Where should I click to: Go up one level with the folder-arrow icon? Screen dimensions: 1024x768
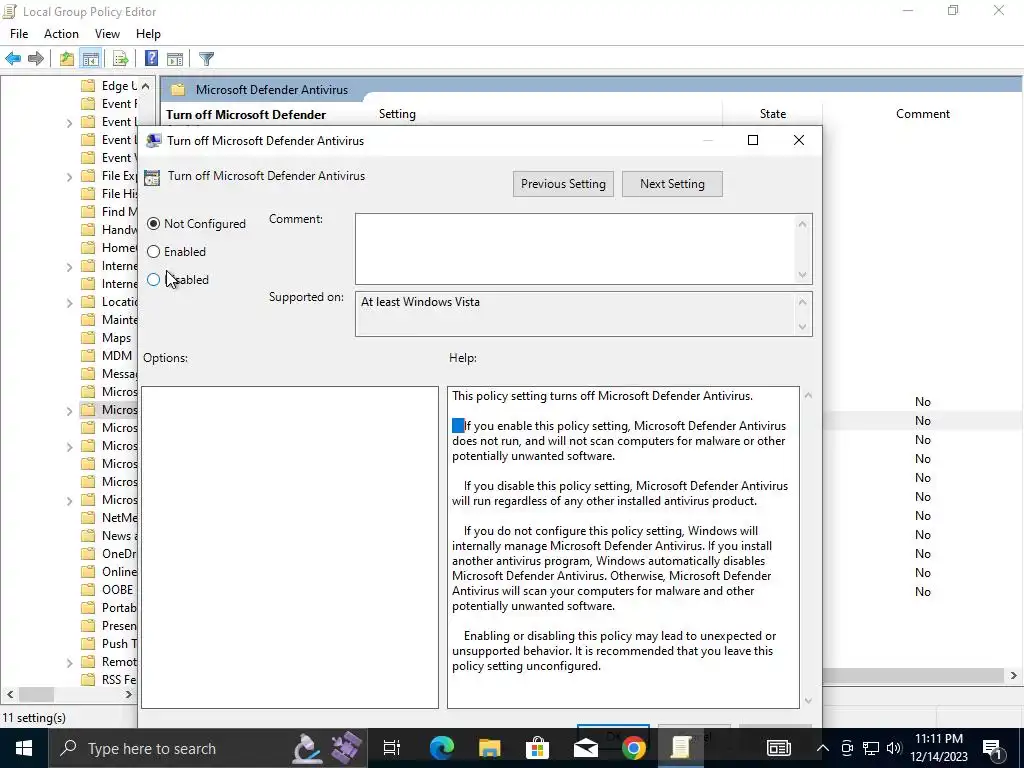(66, 59)
